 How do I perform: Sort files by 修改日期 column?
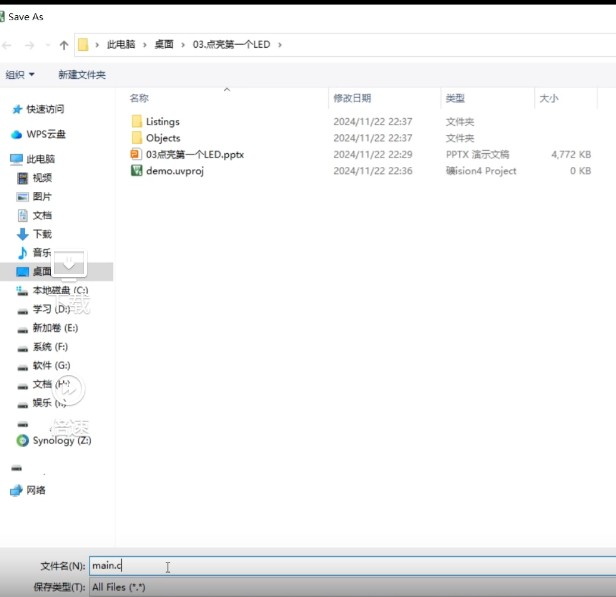coord(352,98)
